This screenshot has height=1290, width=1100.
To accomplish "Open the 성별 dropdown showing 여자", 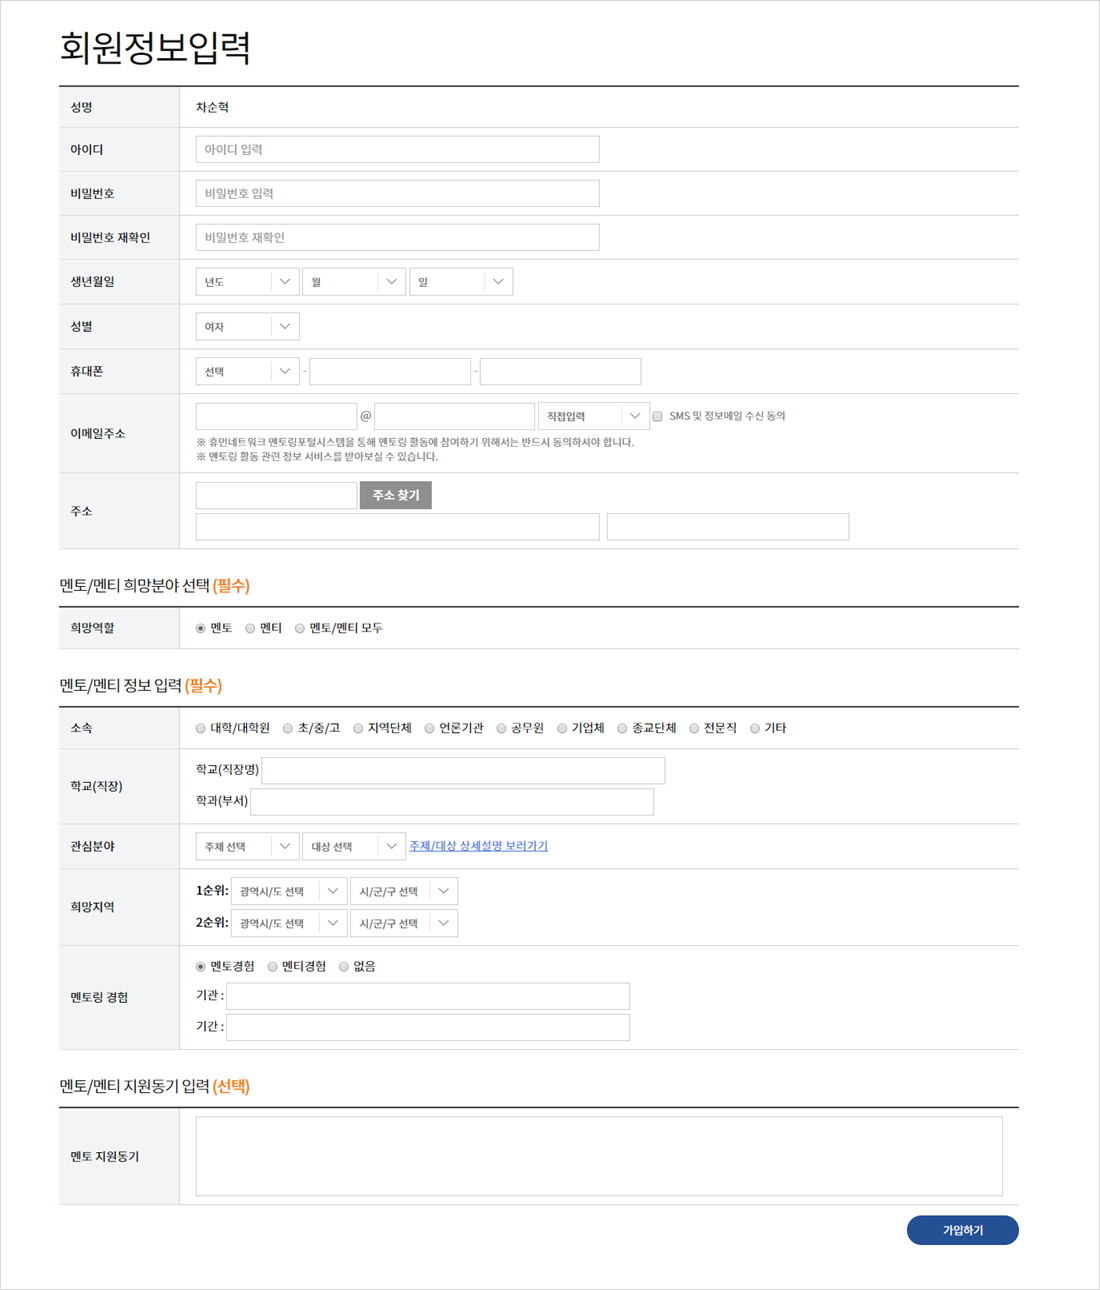I will 247,327.
